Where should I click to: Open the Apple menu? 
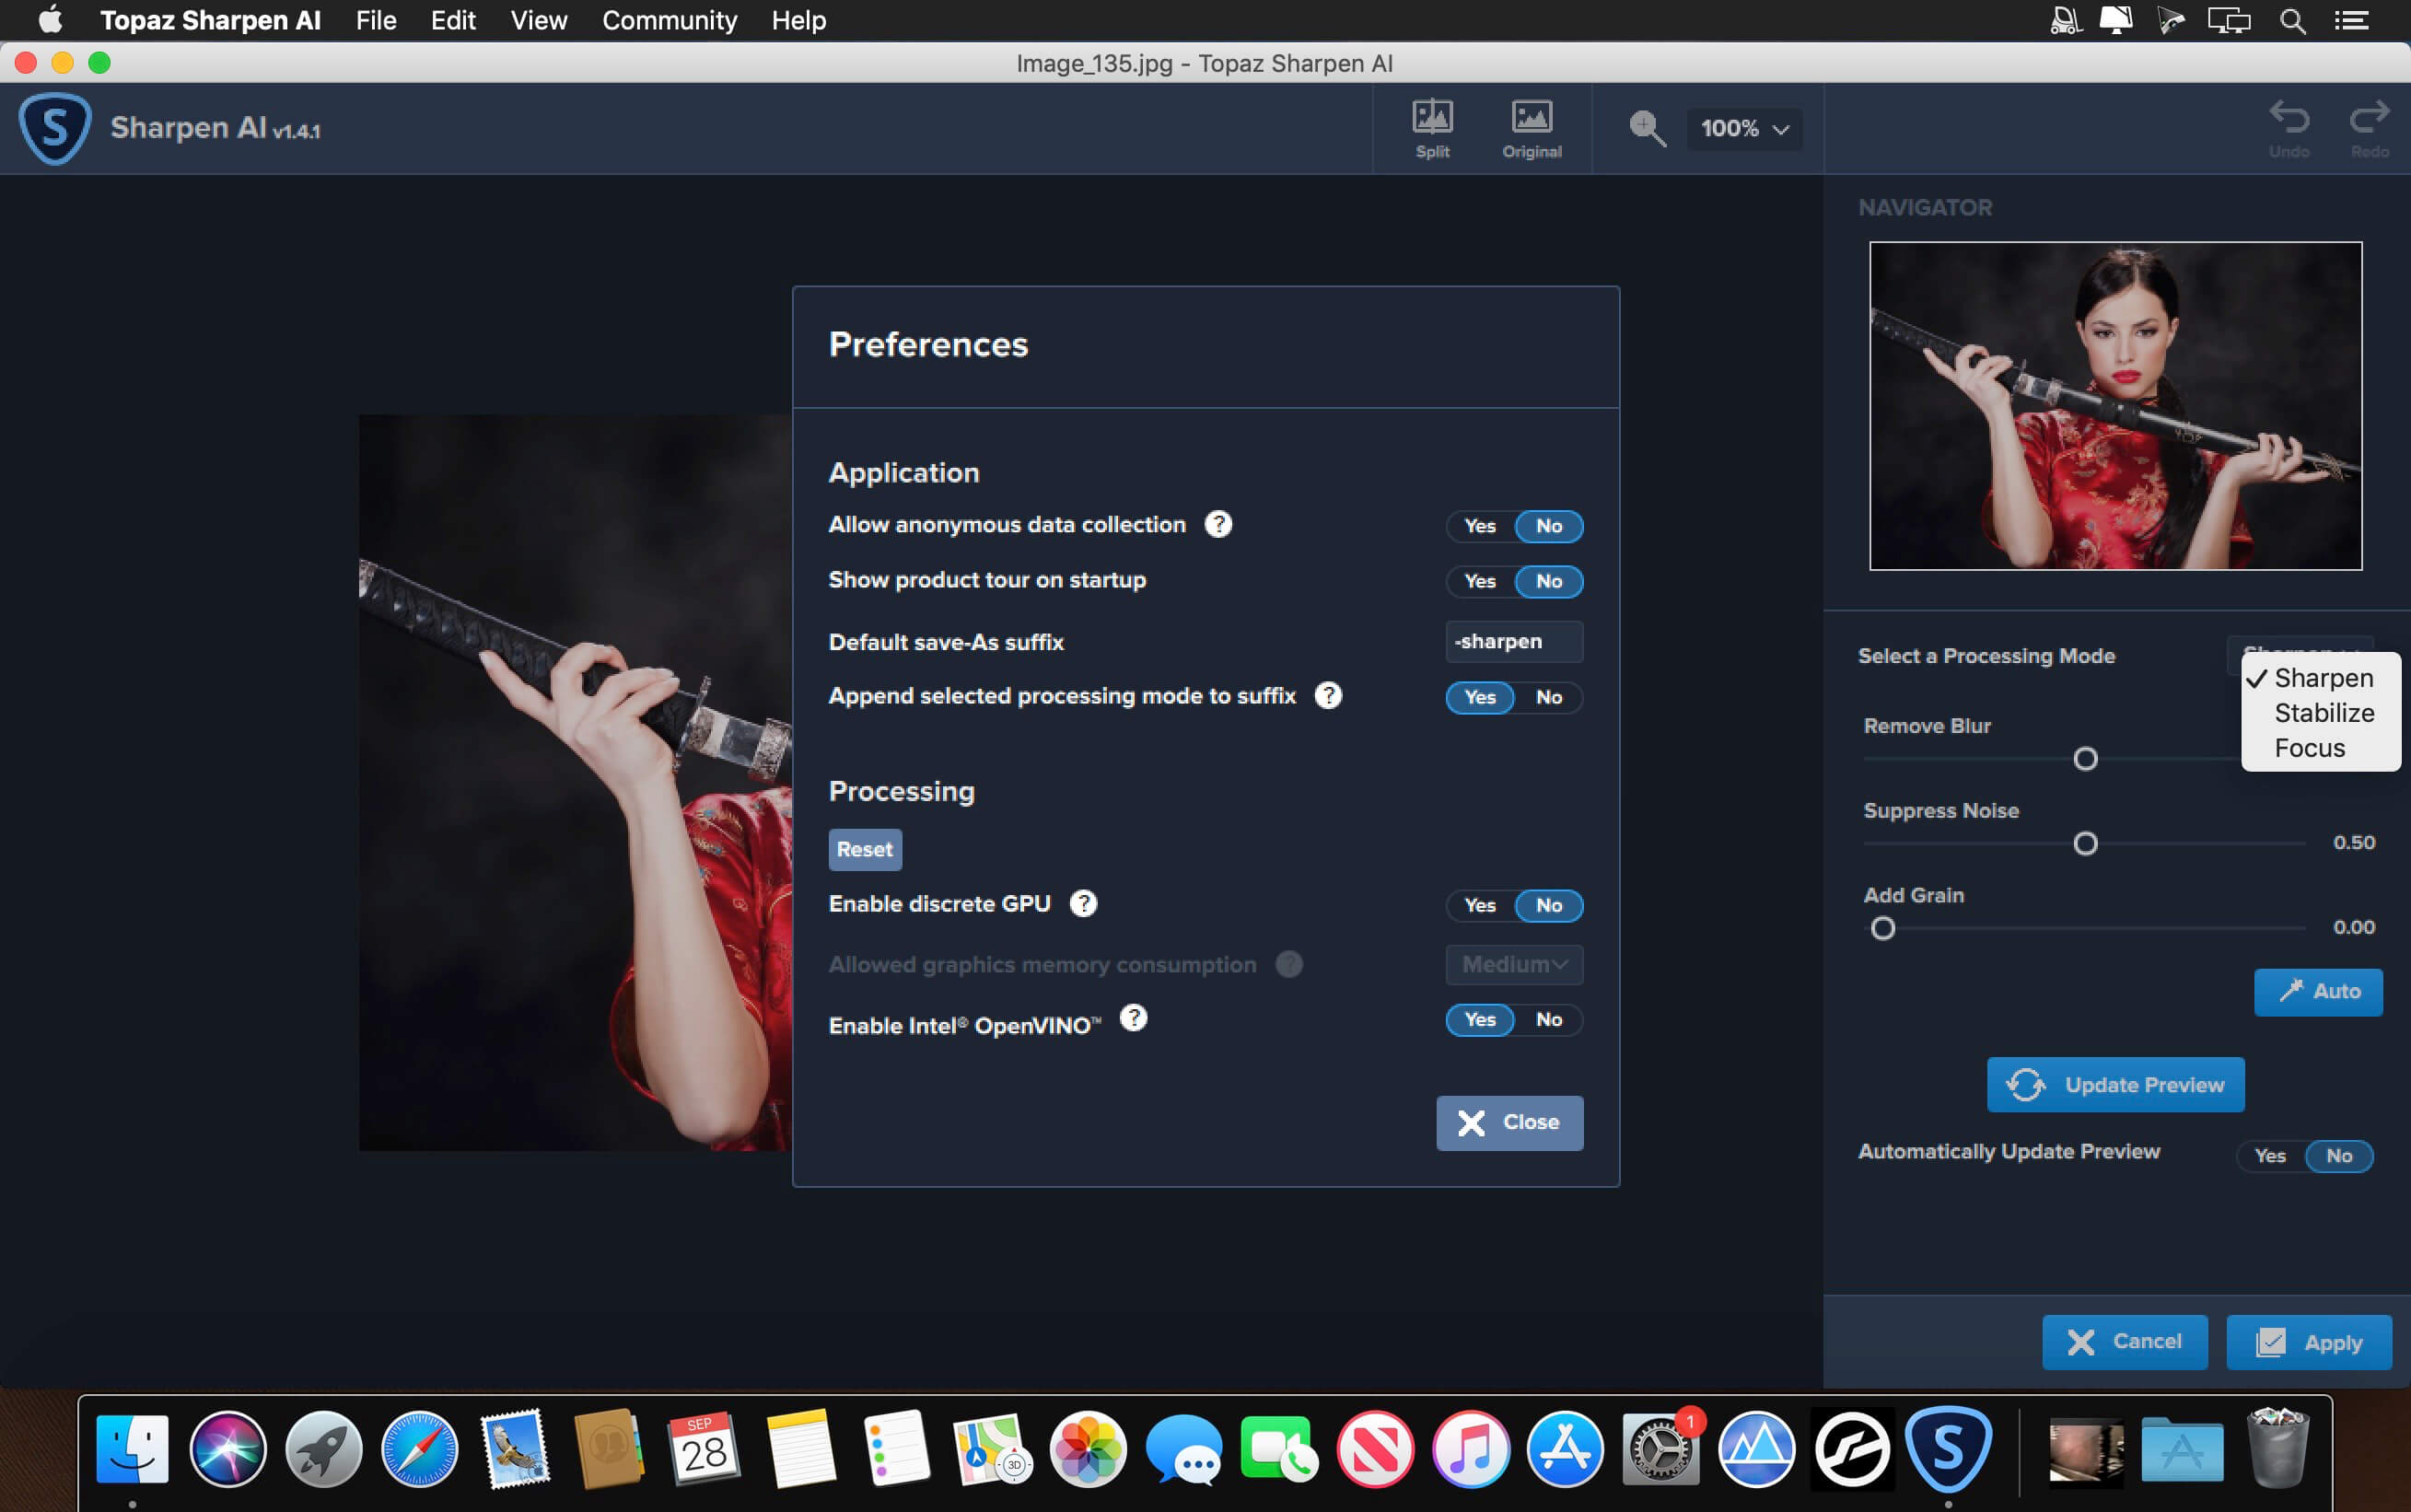(x=50, y=19)
